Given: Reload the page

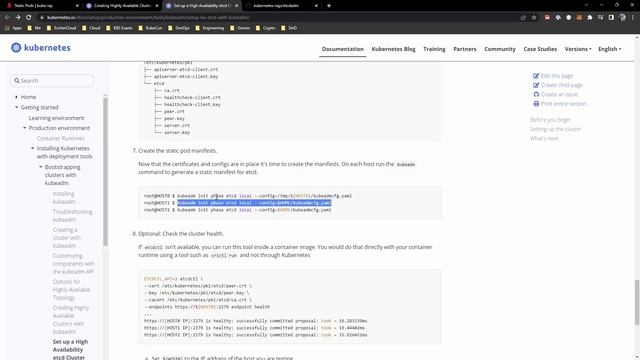Looking at the screenshot, I should pyautogui.click(x=29, y=18).
